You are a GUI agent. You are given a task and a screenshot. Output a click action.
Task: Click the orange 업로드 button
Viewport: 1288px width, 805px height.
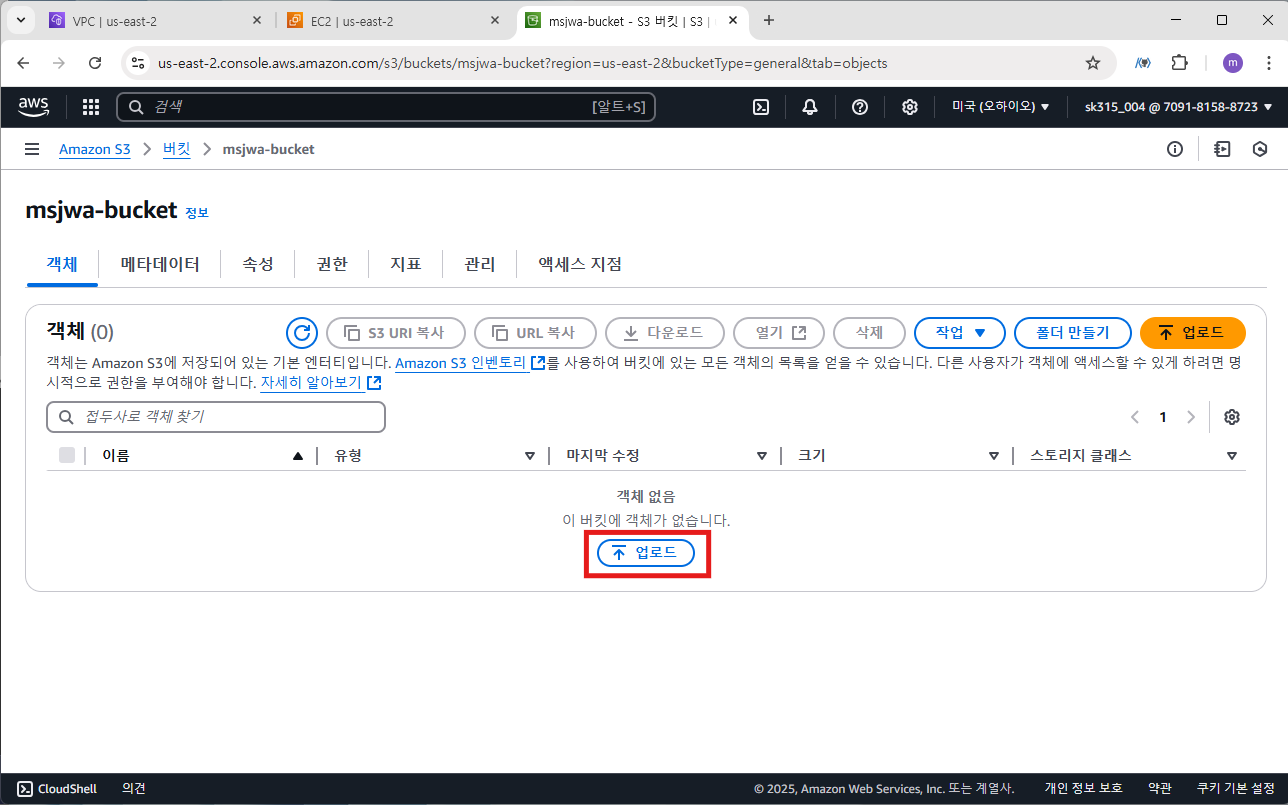[x=1192, y=333]
